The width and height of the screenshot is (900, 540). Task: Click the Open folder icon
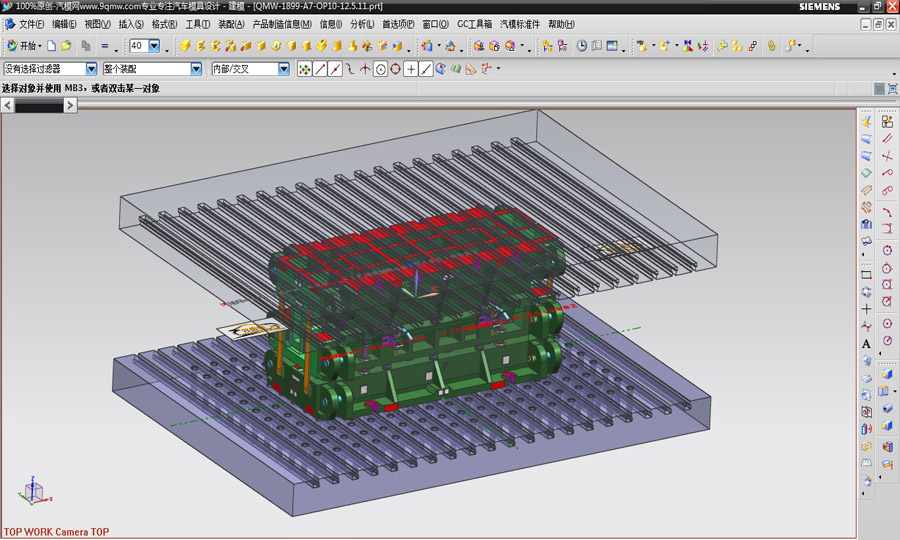click(66, 46)
